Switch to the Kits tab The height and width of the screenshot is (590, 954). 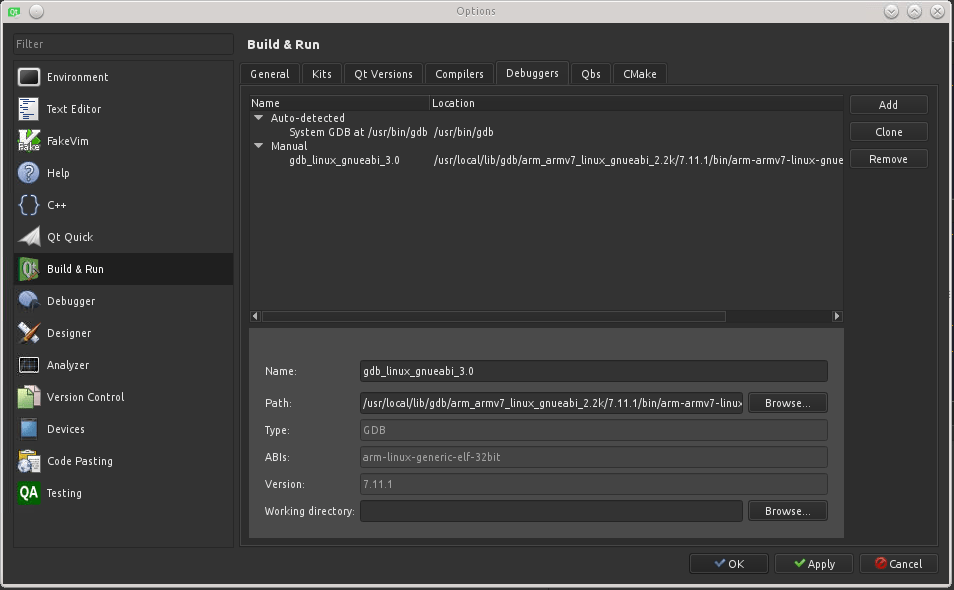pyautogui.click(x=322, y=74)
